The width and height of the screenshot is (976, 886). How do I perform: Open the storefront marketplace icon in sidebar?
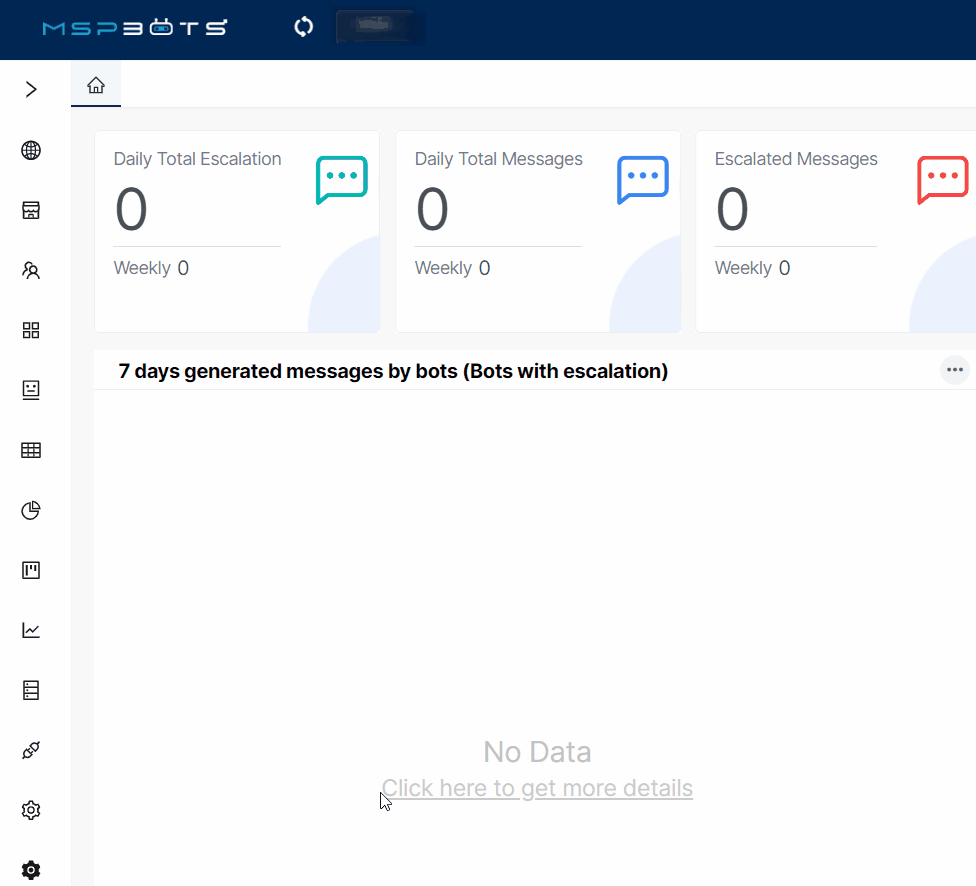click(31, 210)
